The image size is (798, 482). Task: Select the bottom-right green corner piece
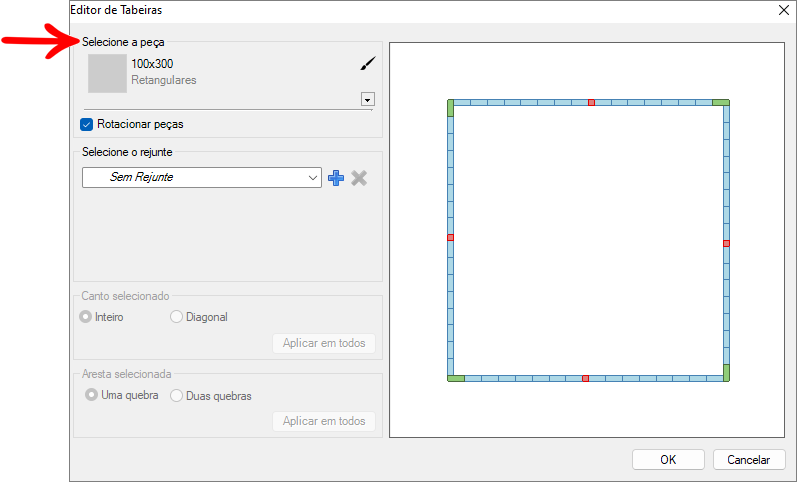[x=725, y=376]
